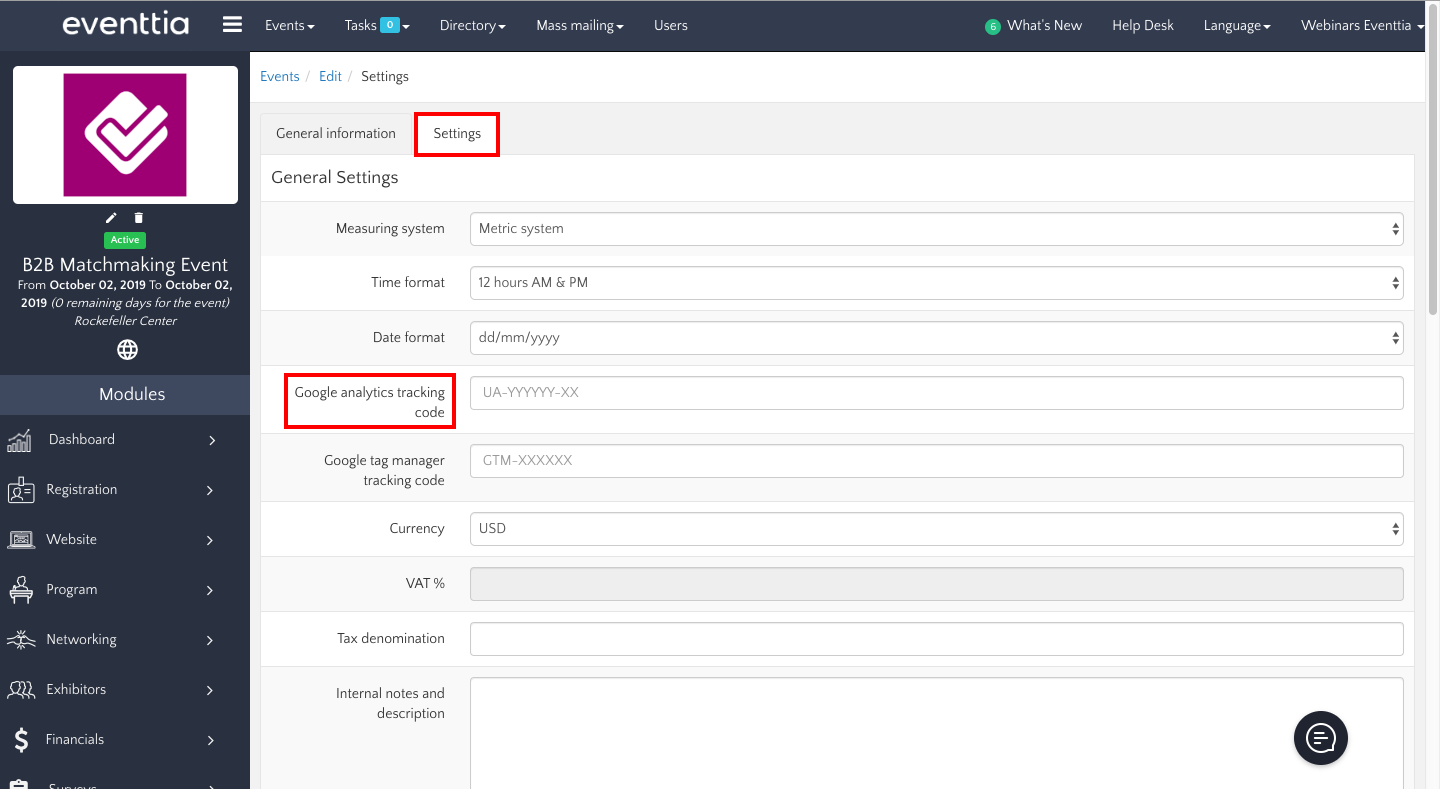Image resolution: width=1440 pixels, height=789 pixels.
Task: Switch to the General information tab
Action: click(336, 134)
